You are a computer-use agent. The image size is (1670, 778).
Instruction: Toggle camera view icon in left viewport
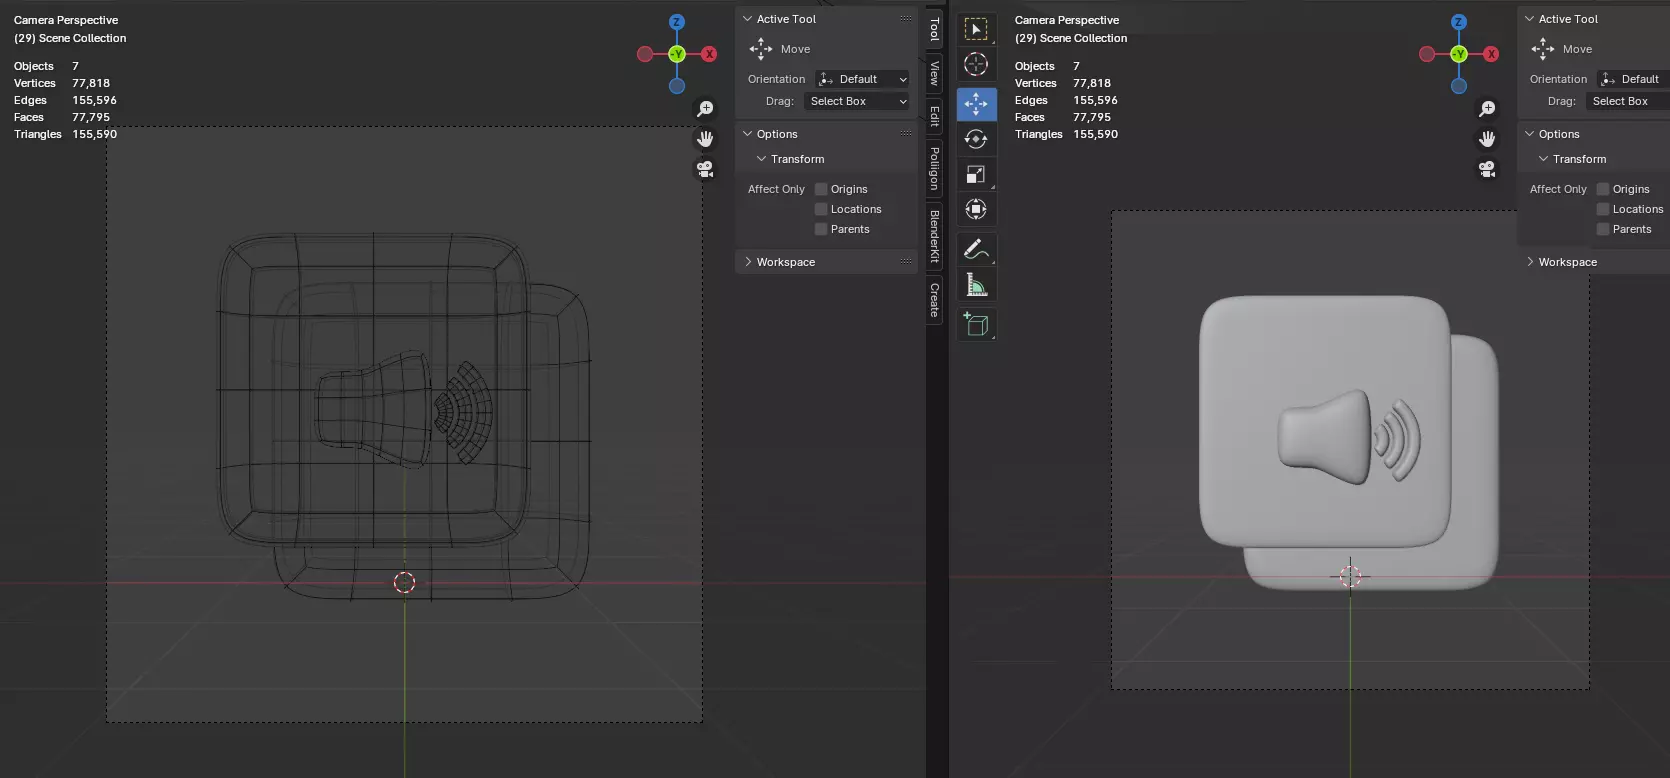705,169
